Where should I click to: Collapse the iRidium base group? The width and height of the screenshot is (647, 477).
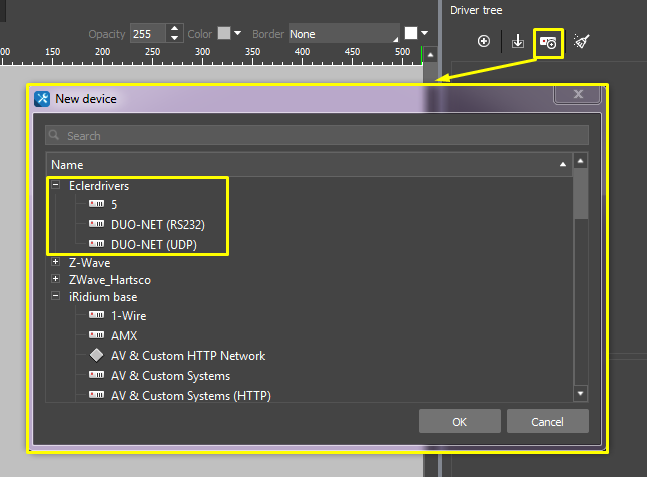56,297
